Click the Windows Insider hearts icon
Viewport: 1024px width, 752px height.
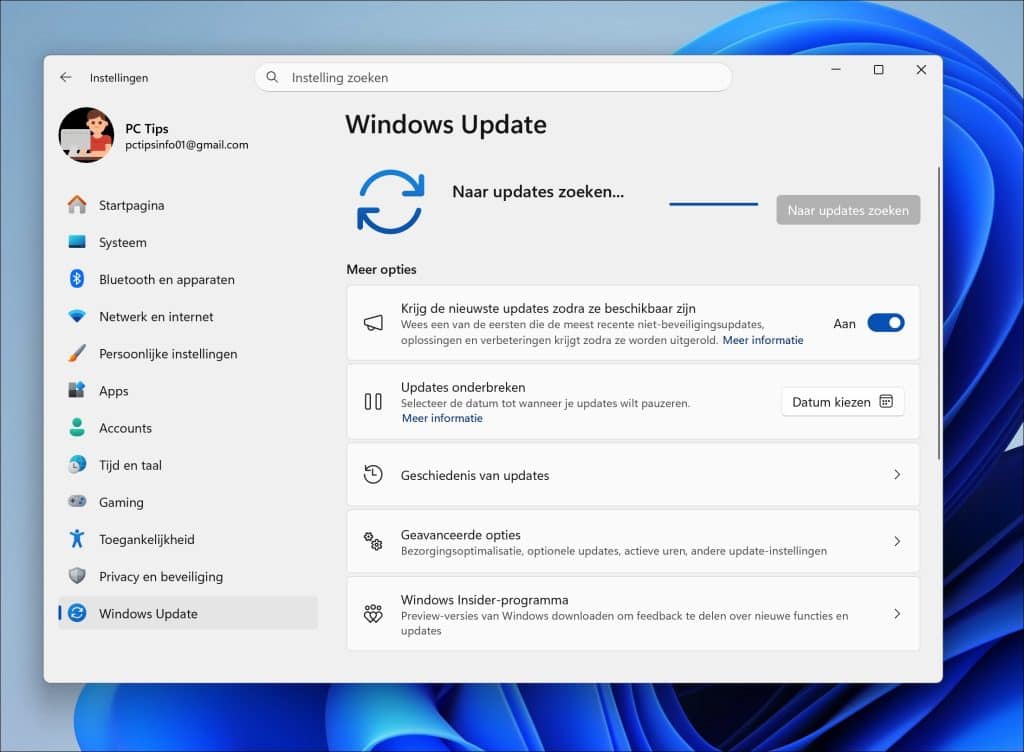pos(373,614)
